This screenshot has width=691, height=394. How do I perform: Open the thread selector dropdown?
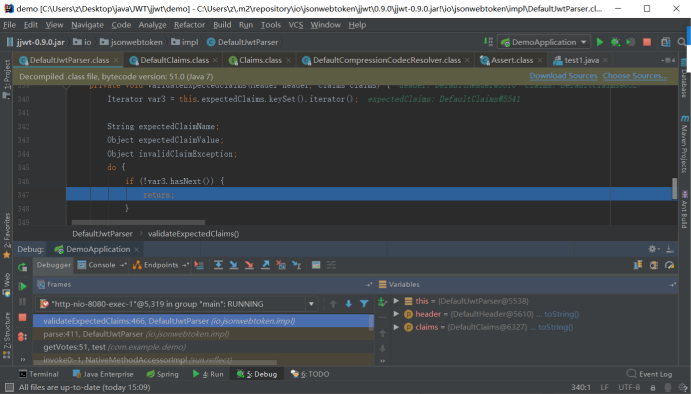pyautogui.click(x=311, y=304)
